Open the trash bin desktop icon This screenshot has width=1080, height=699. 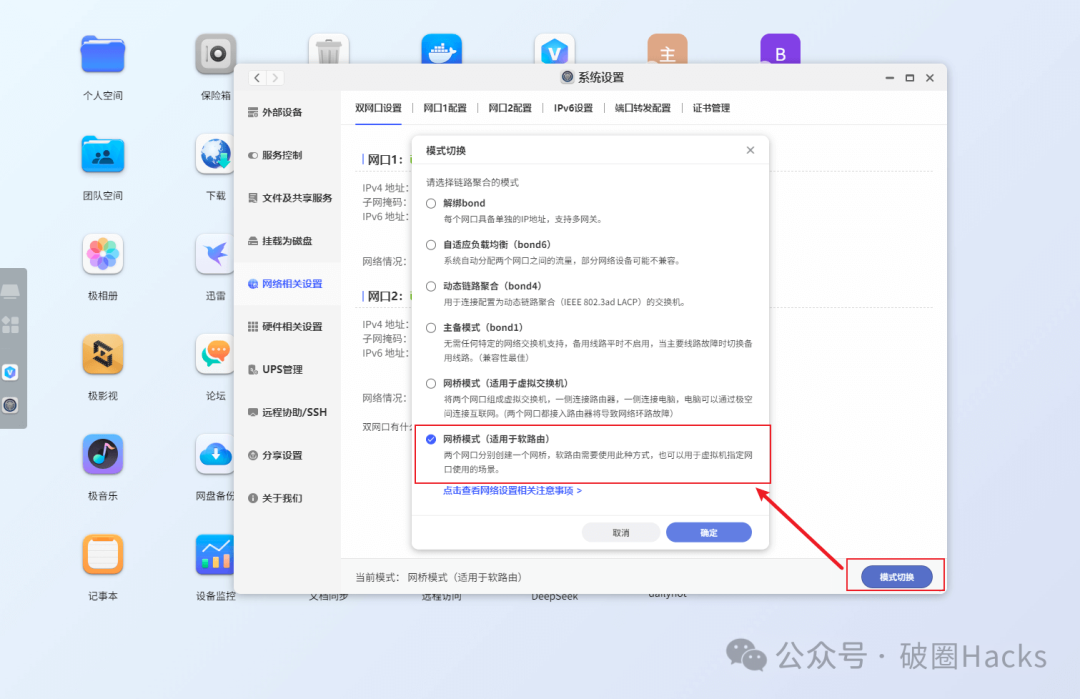(x=329, y=49)
